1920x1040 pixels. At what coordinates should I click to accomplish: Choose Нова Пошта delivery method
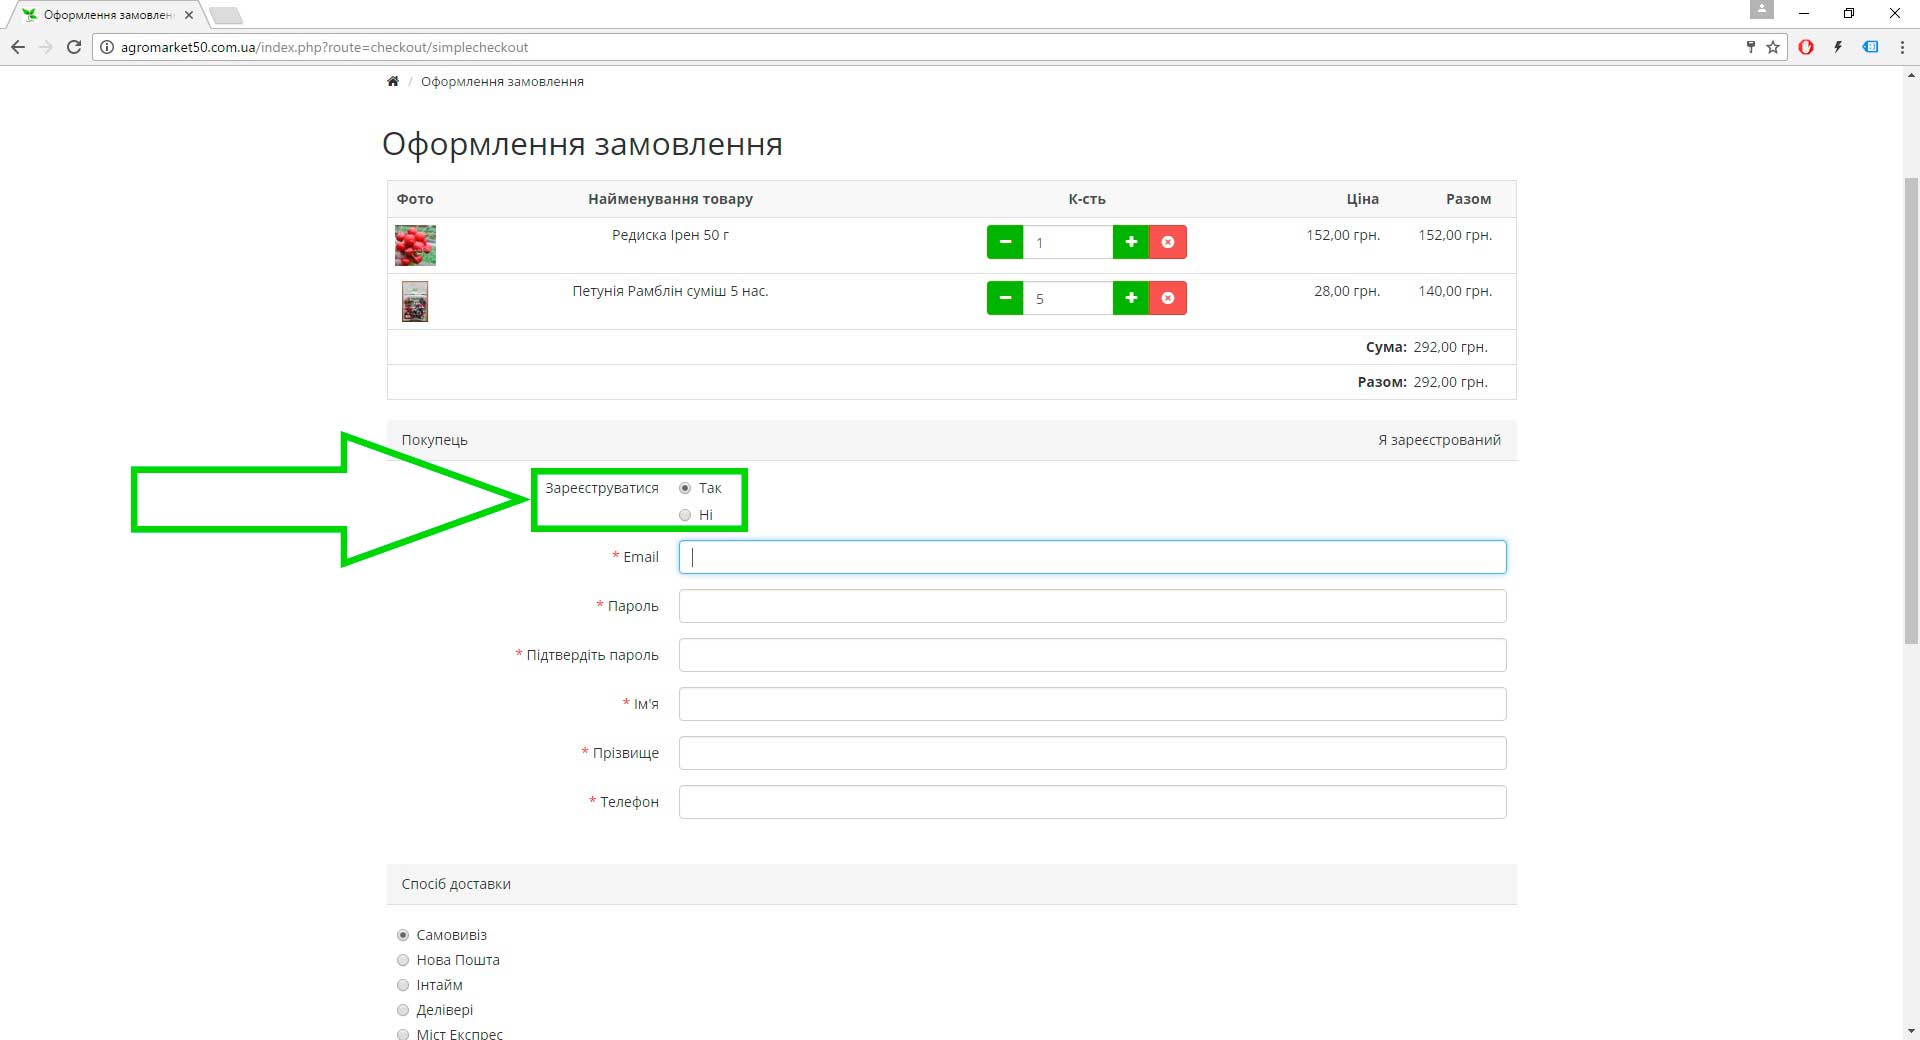403,960
